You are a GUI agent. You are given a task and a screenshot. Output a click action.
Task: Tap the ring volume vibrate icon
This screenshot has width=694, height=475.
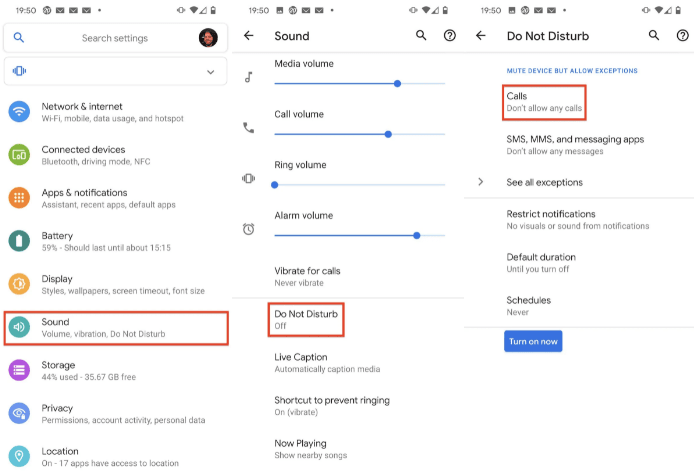[248, 178]
